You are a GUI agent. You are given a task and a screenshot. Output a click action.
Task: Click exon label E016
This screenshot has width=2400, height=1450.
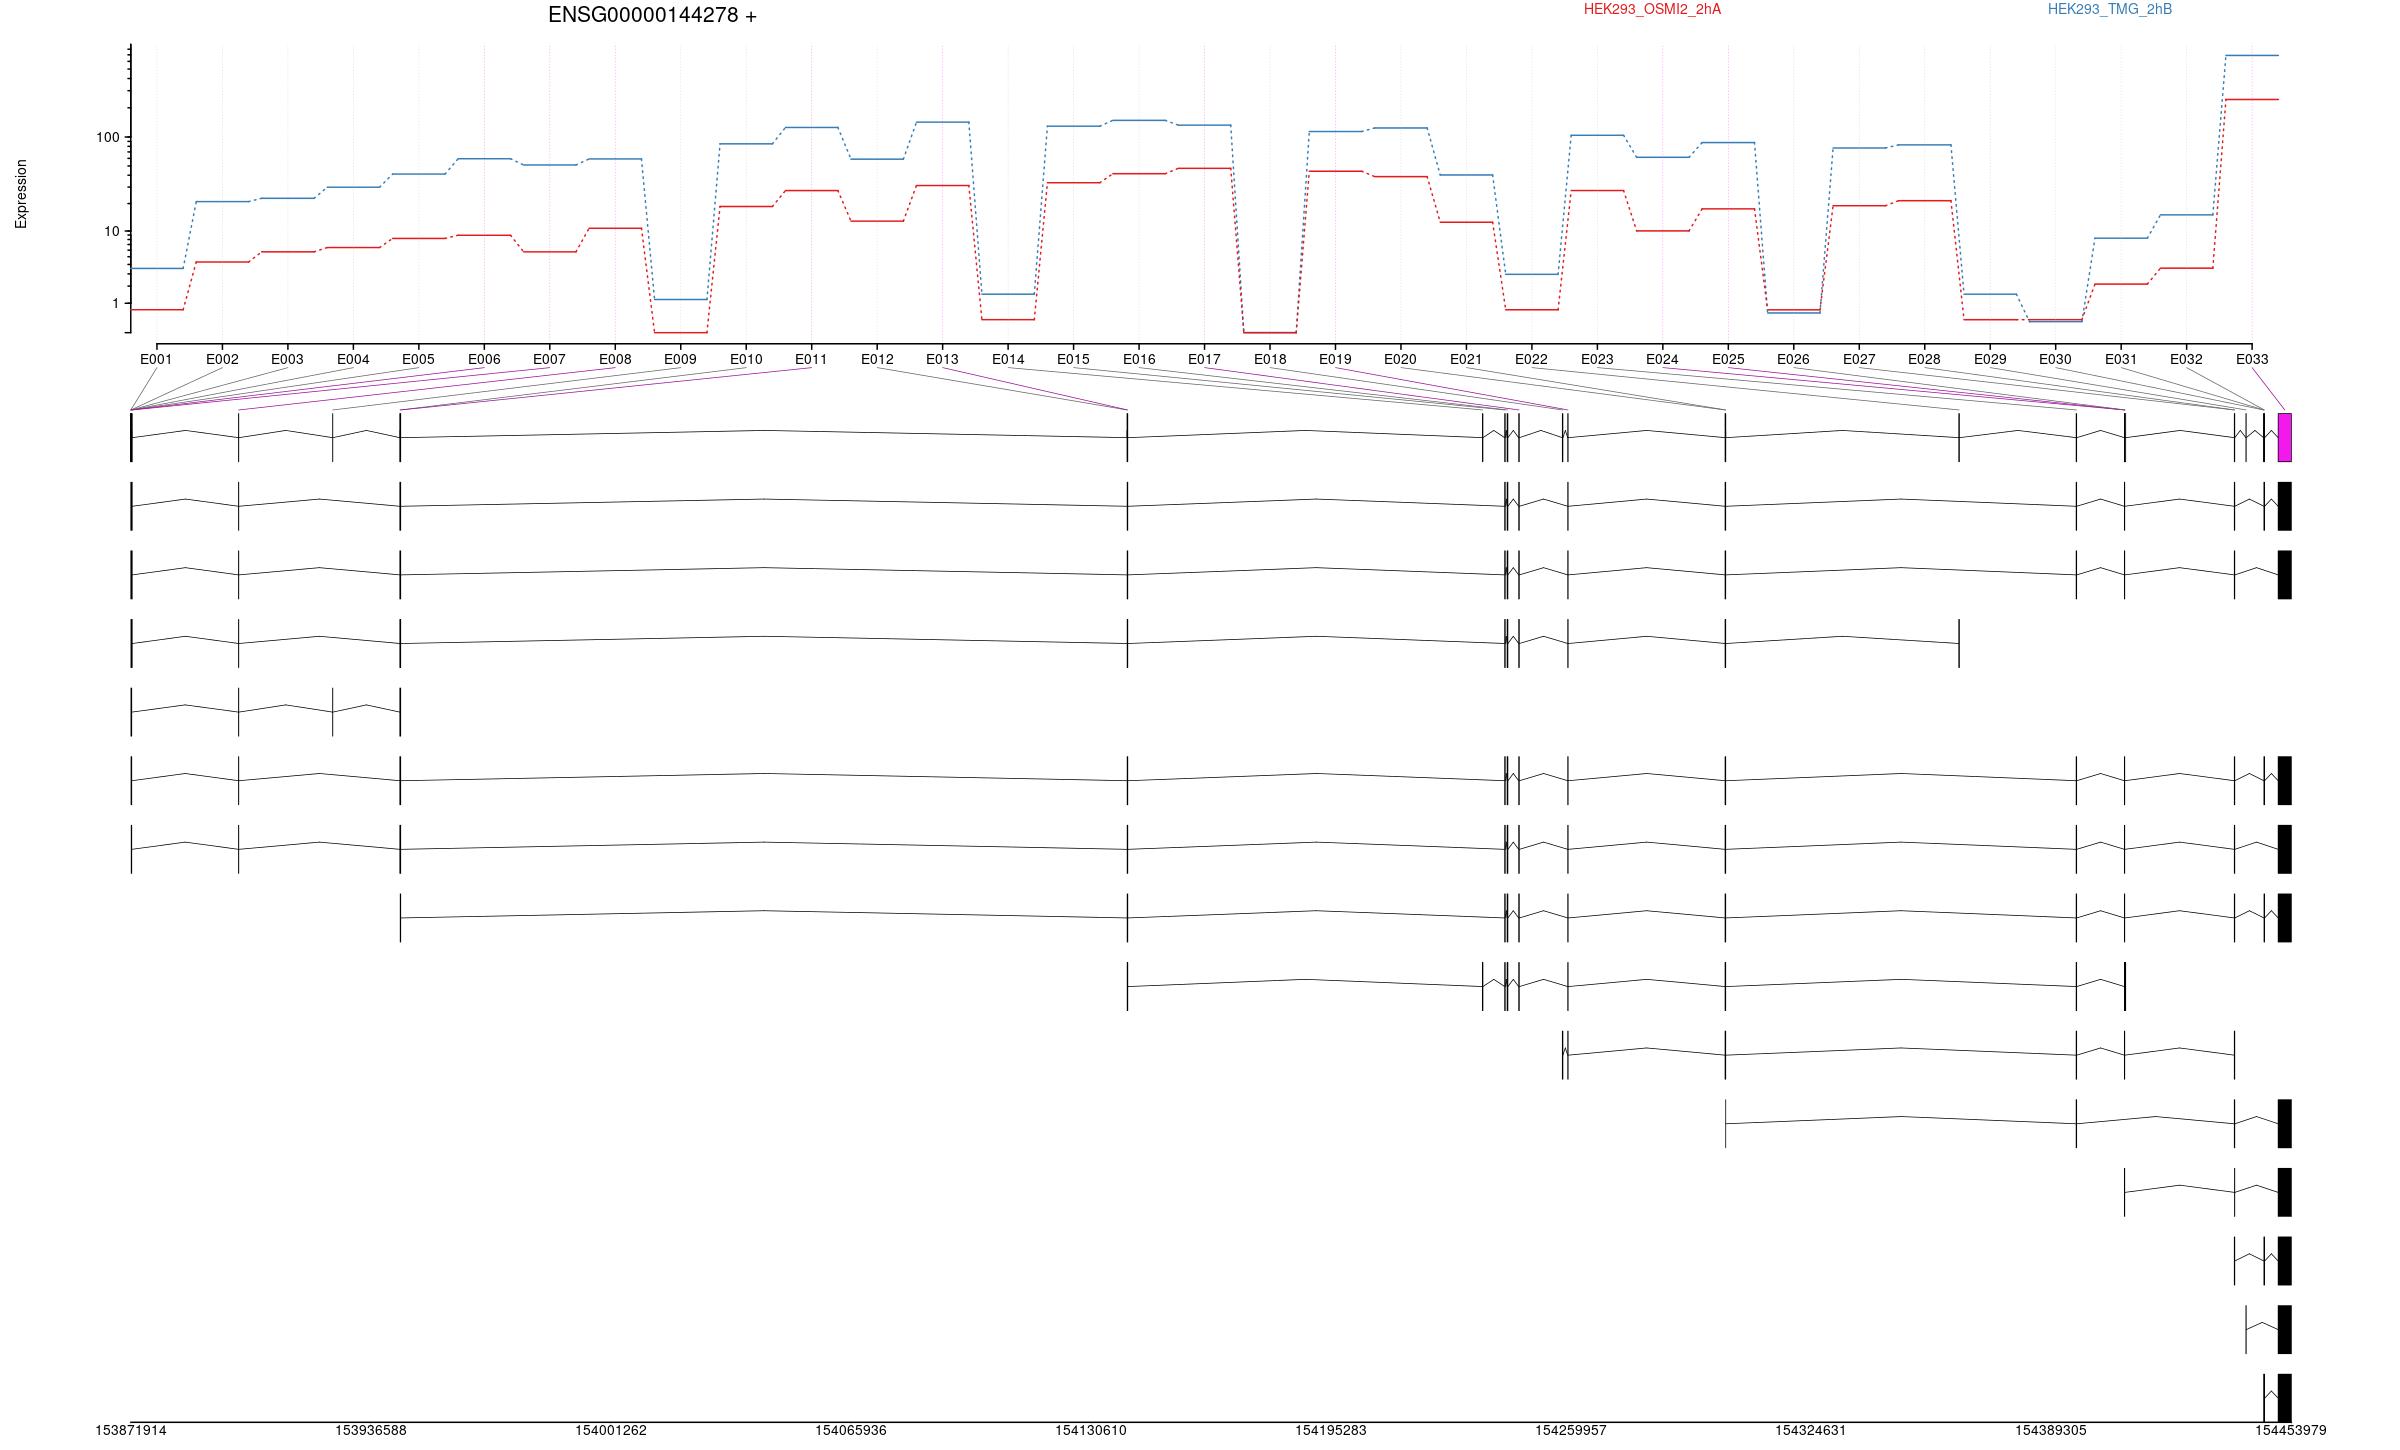pyautogui.click(x=1139, y=359)
